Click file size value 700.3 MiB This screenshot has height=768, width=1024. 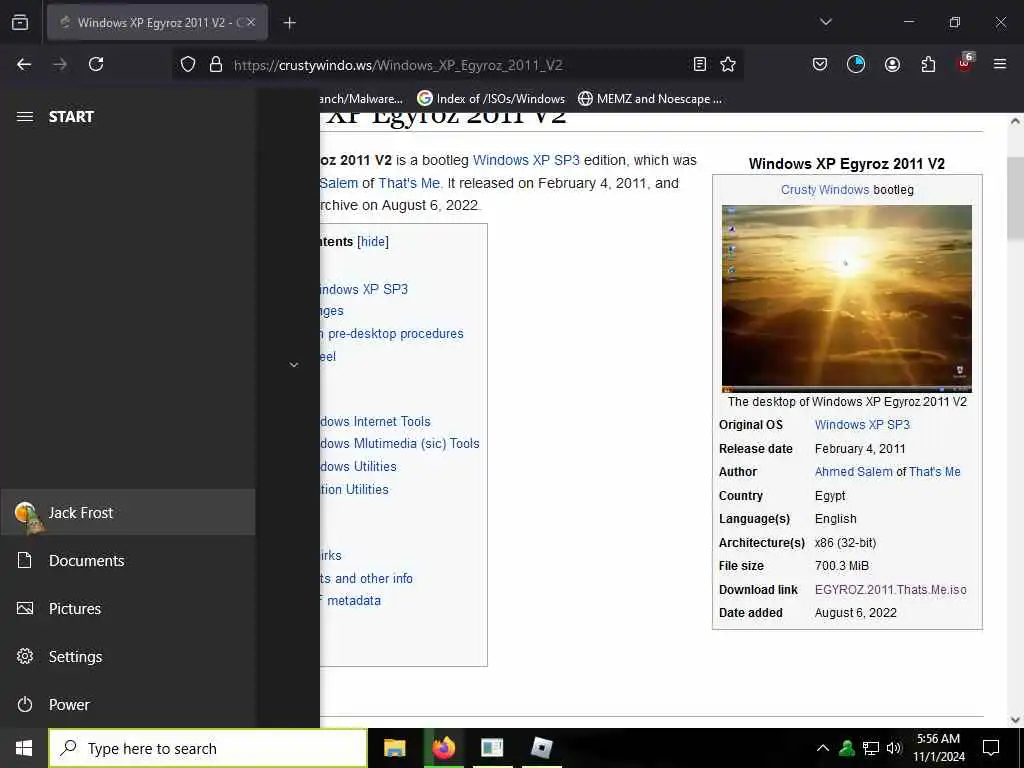842,566
